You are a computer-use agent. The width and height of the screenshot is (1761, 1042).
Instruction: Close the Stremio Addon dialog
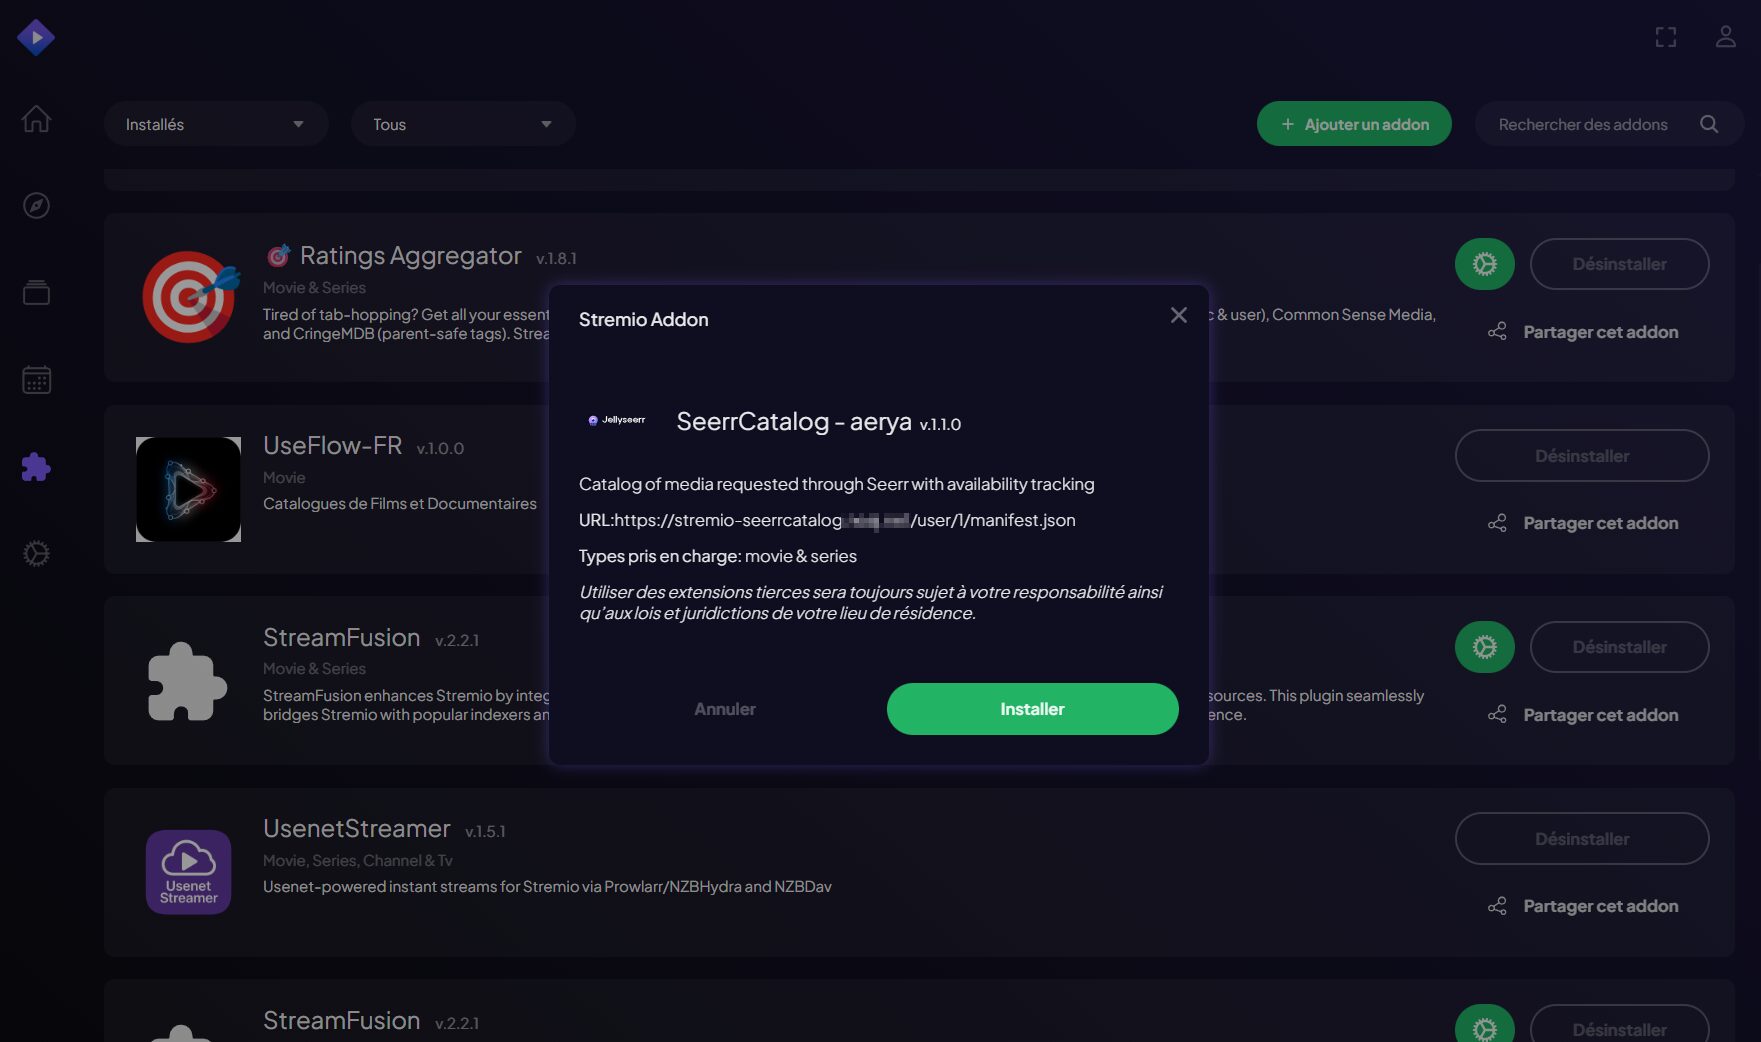[x=1178, y=316]
